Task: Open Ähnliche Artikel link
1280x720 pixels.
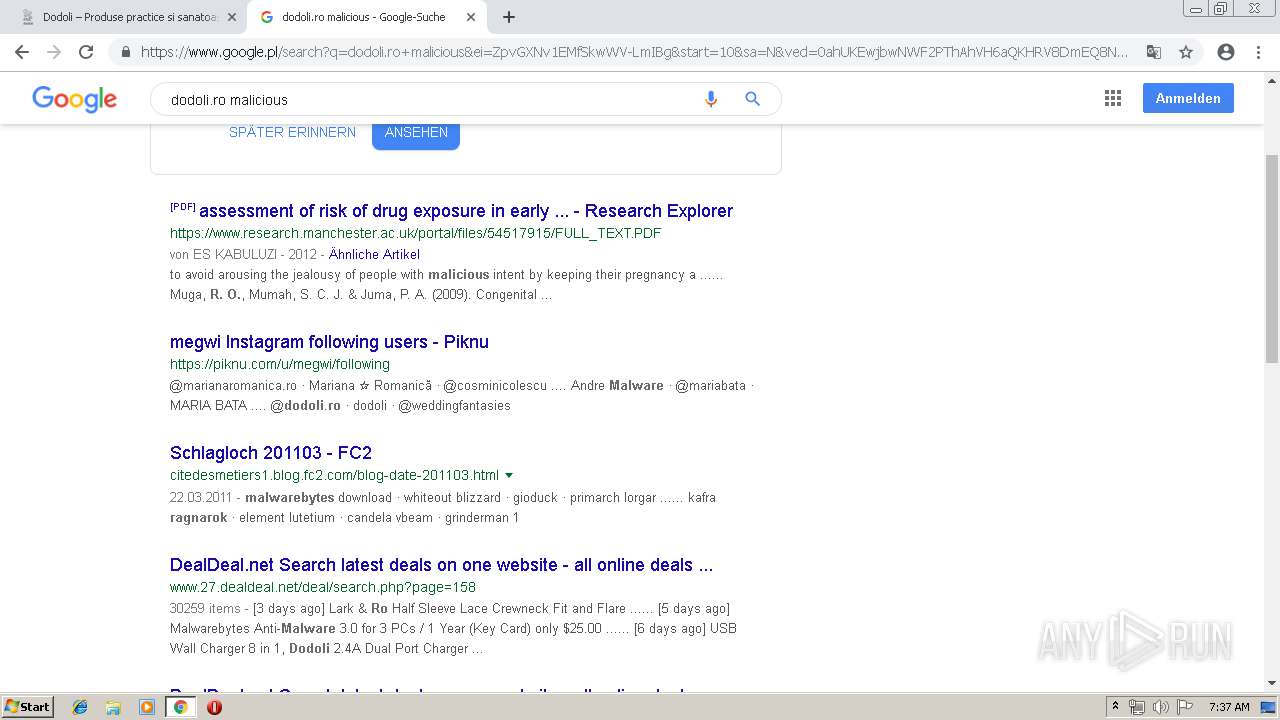Action: [374, 254]
